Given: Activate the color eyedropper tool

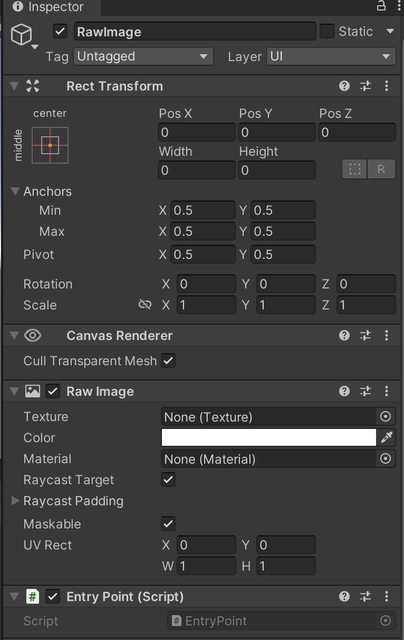Looking at the screenshot, I should tap(386, 438).
